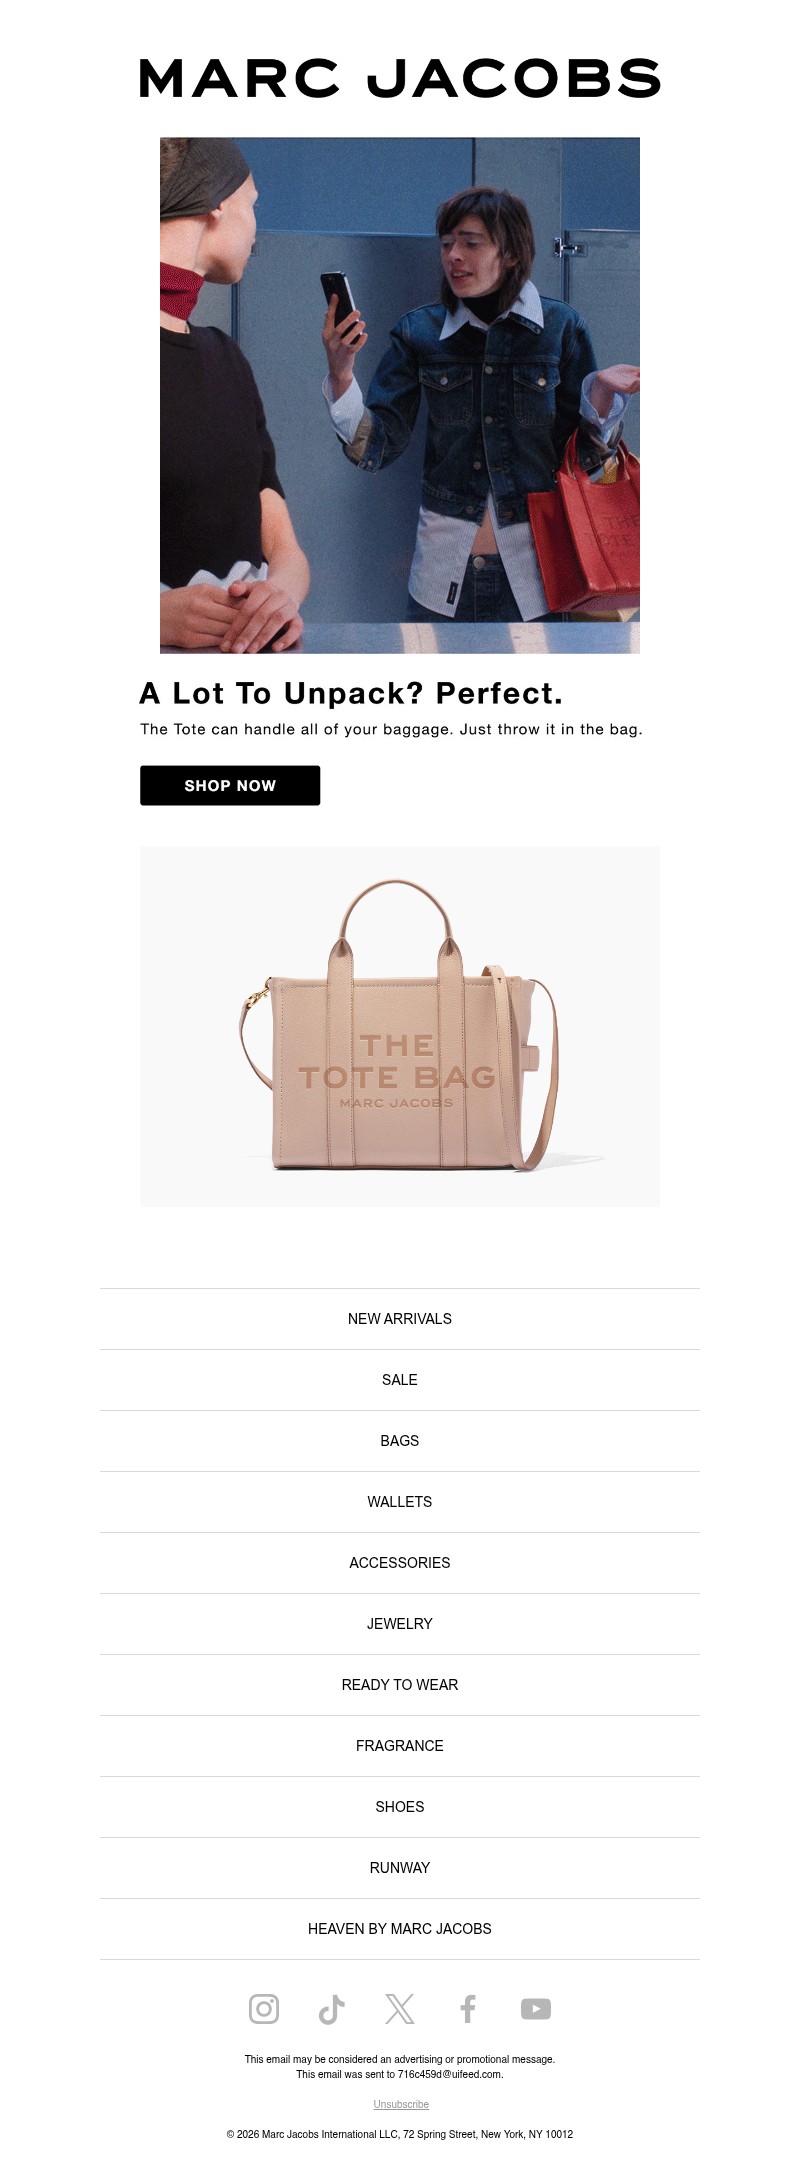Open the TikTok social icon
Viewport: 800px width, 2170px height.
pos(332,2008)
